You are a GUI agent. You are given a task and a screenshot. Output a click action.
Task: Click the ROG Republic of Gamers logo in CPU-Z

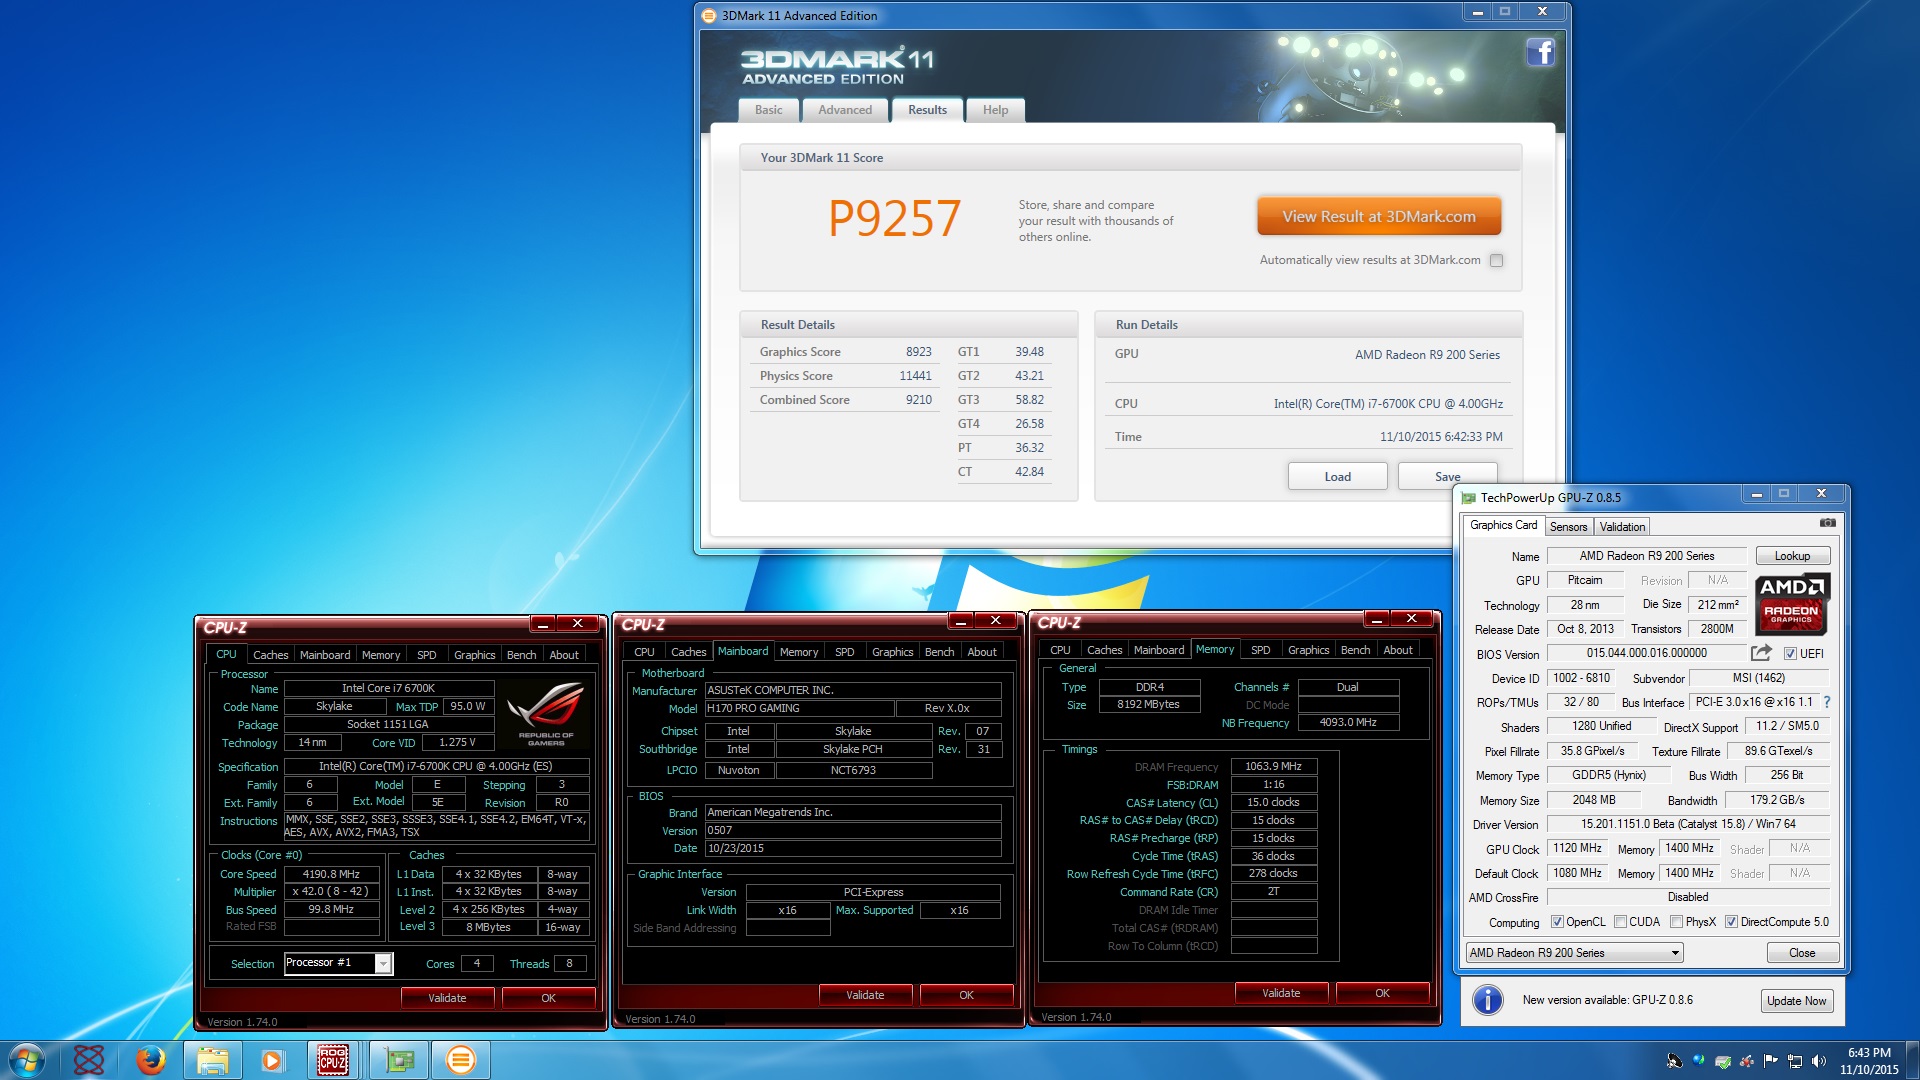(x=546, y=714)
